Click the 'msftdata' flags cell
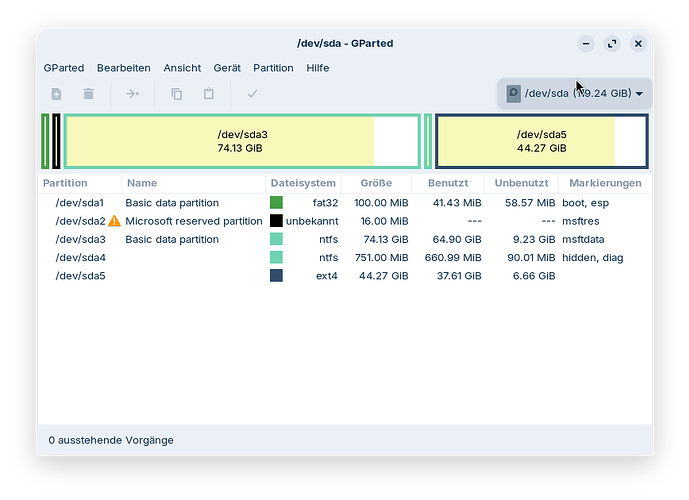689x500 pixels. [583, 239]
